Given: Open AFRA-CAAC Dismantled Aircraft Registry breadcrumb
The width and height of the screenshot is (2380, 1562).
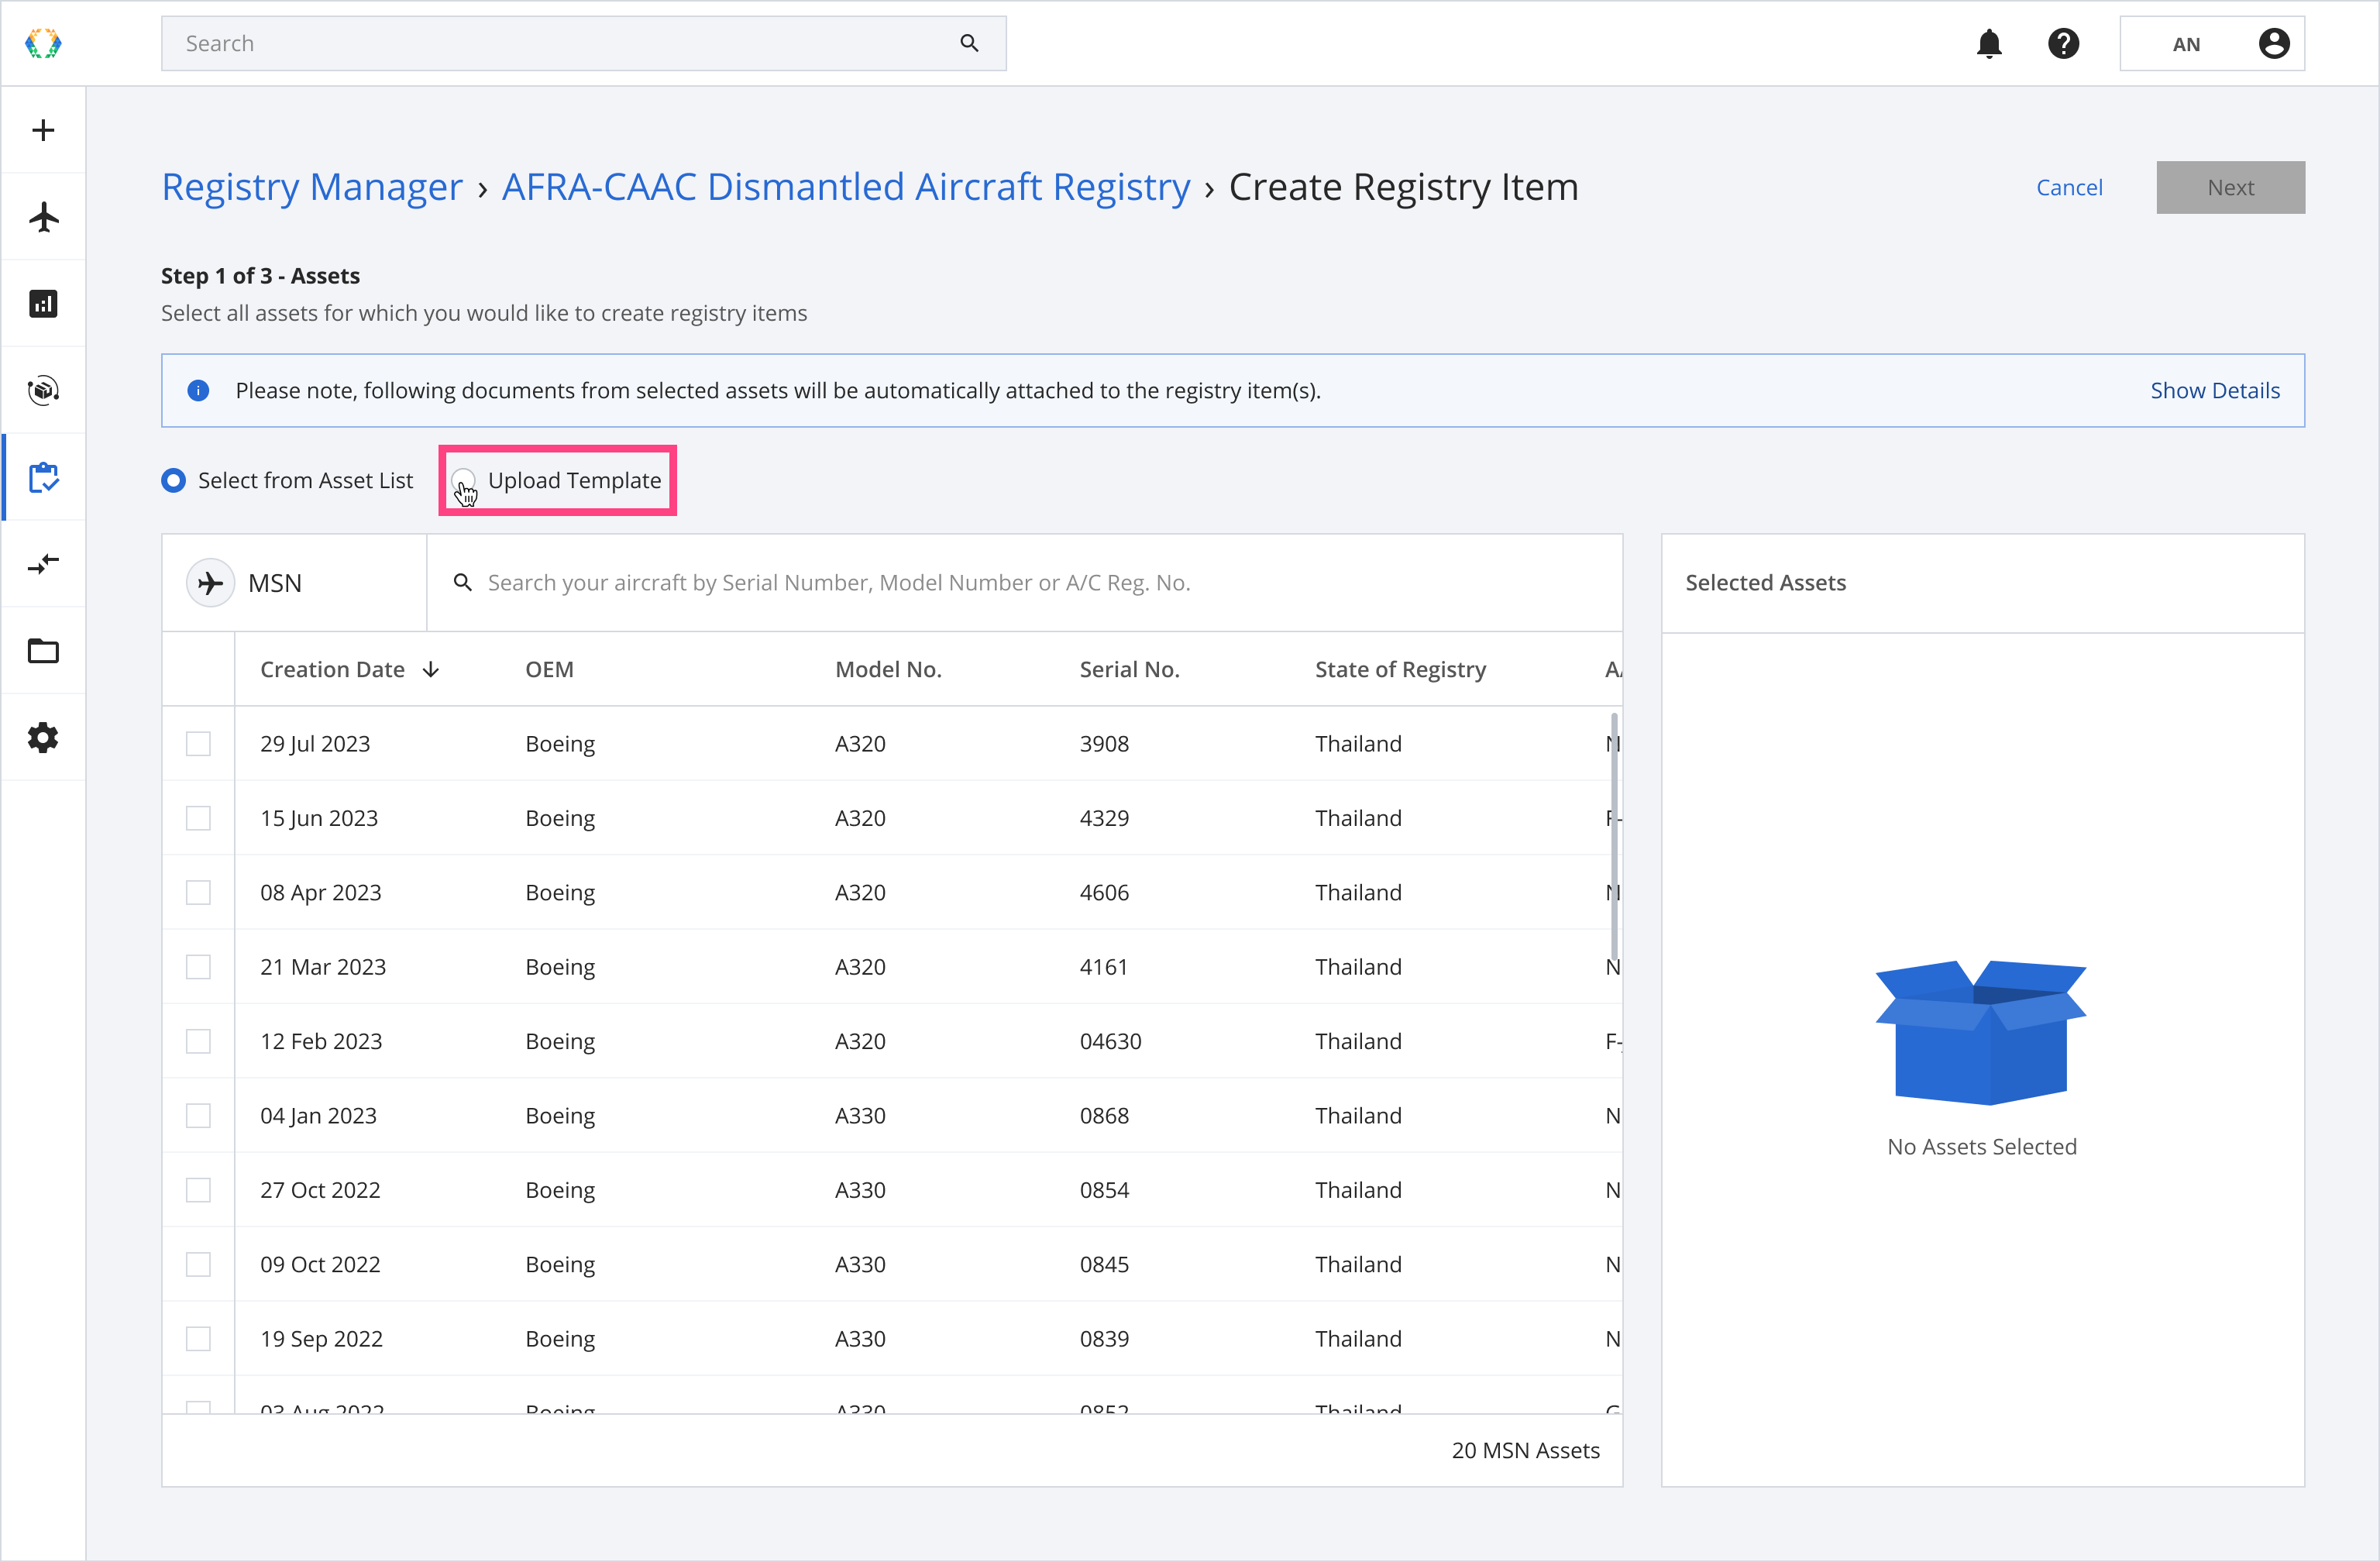Looking at the screenshot, I should coord(845,187).
